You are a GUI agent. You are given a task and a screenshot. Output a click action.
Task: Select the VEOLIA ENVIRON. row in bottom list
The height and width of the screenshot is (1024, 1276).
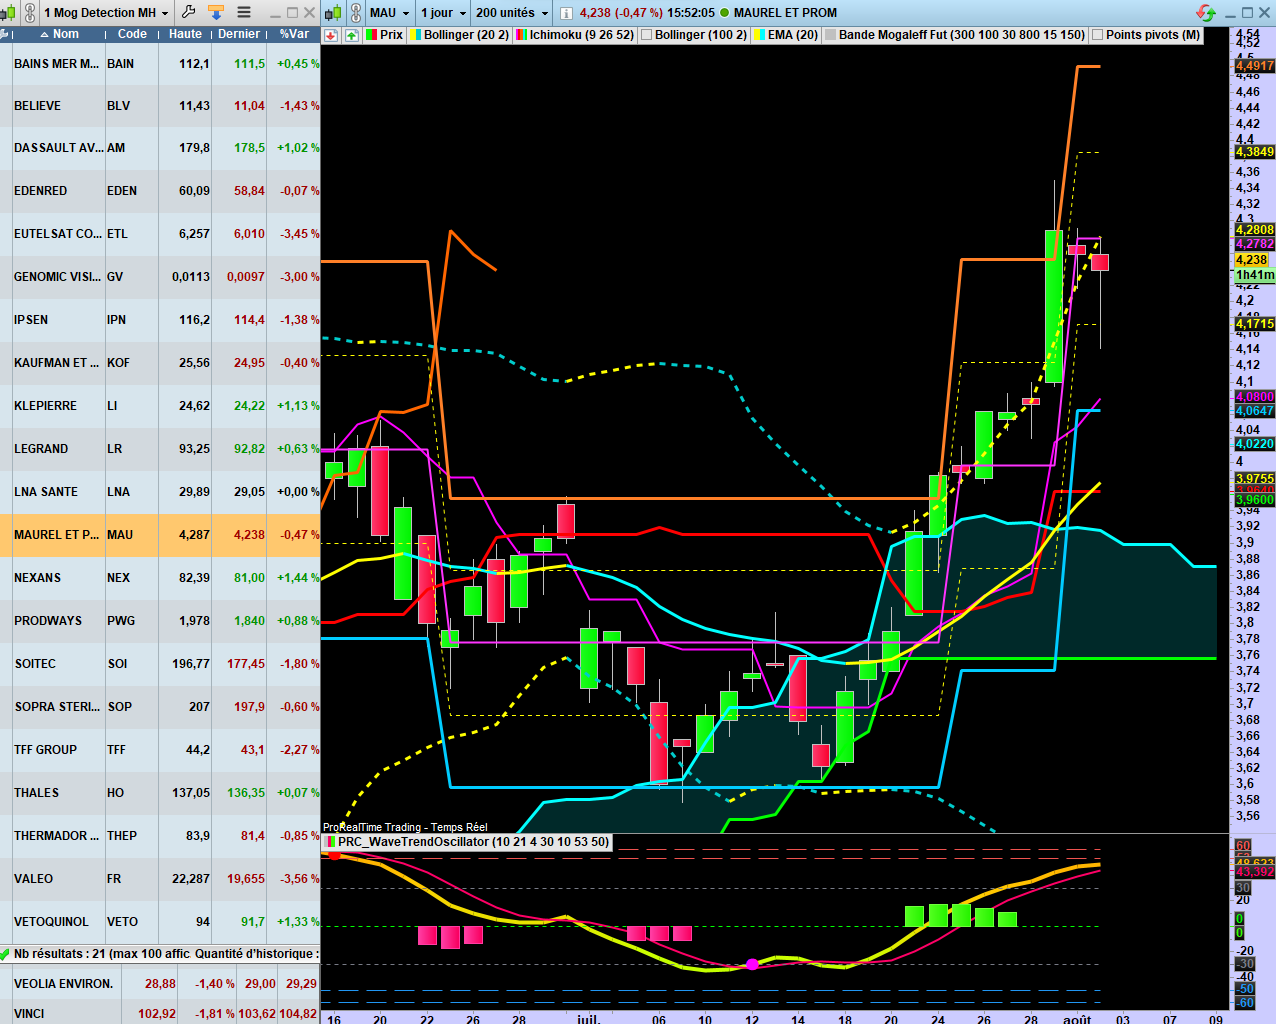(160, 983)
